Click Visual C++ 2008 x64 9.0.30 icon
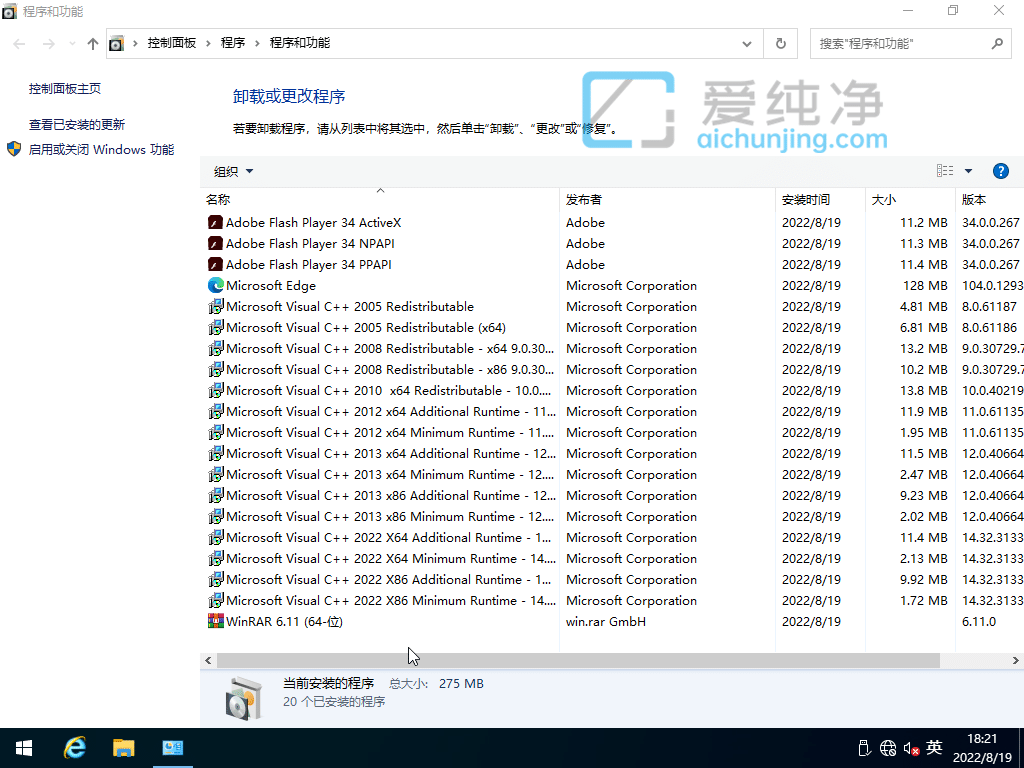 [x=216, y=348]
